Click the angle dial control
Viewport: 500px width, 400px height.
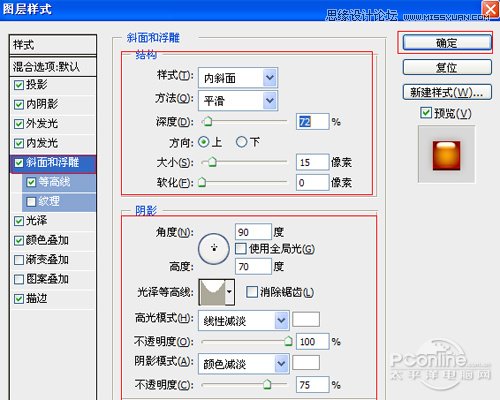[214, 249]
